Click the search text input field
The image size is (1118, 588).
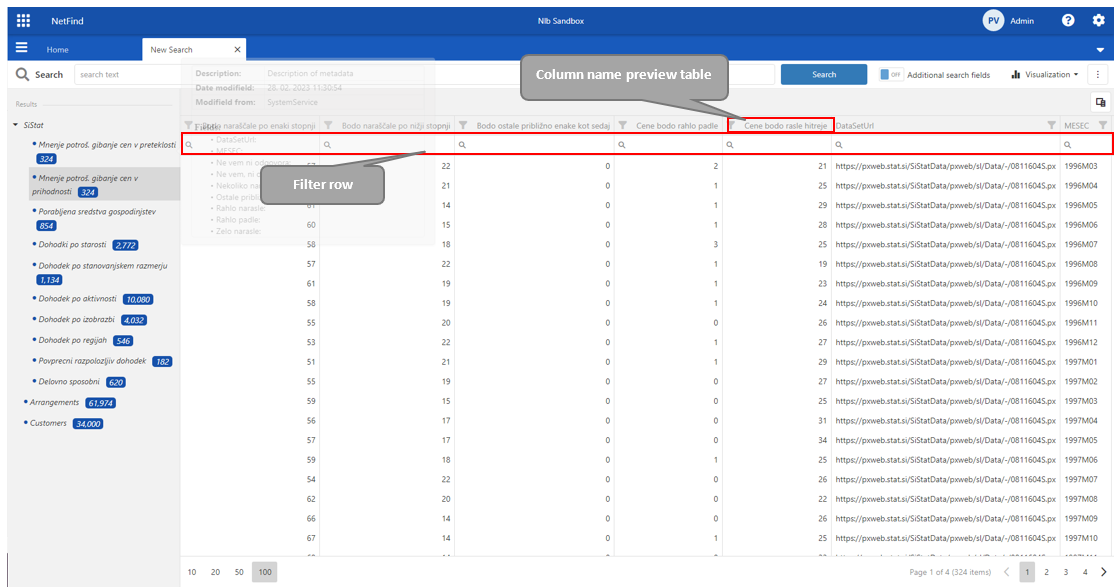130,75
